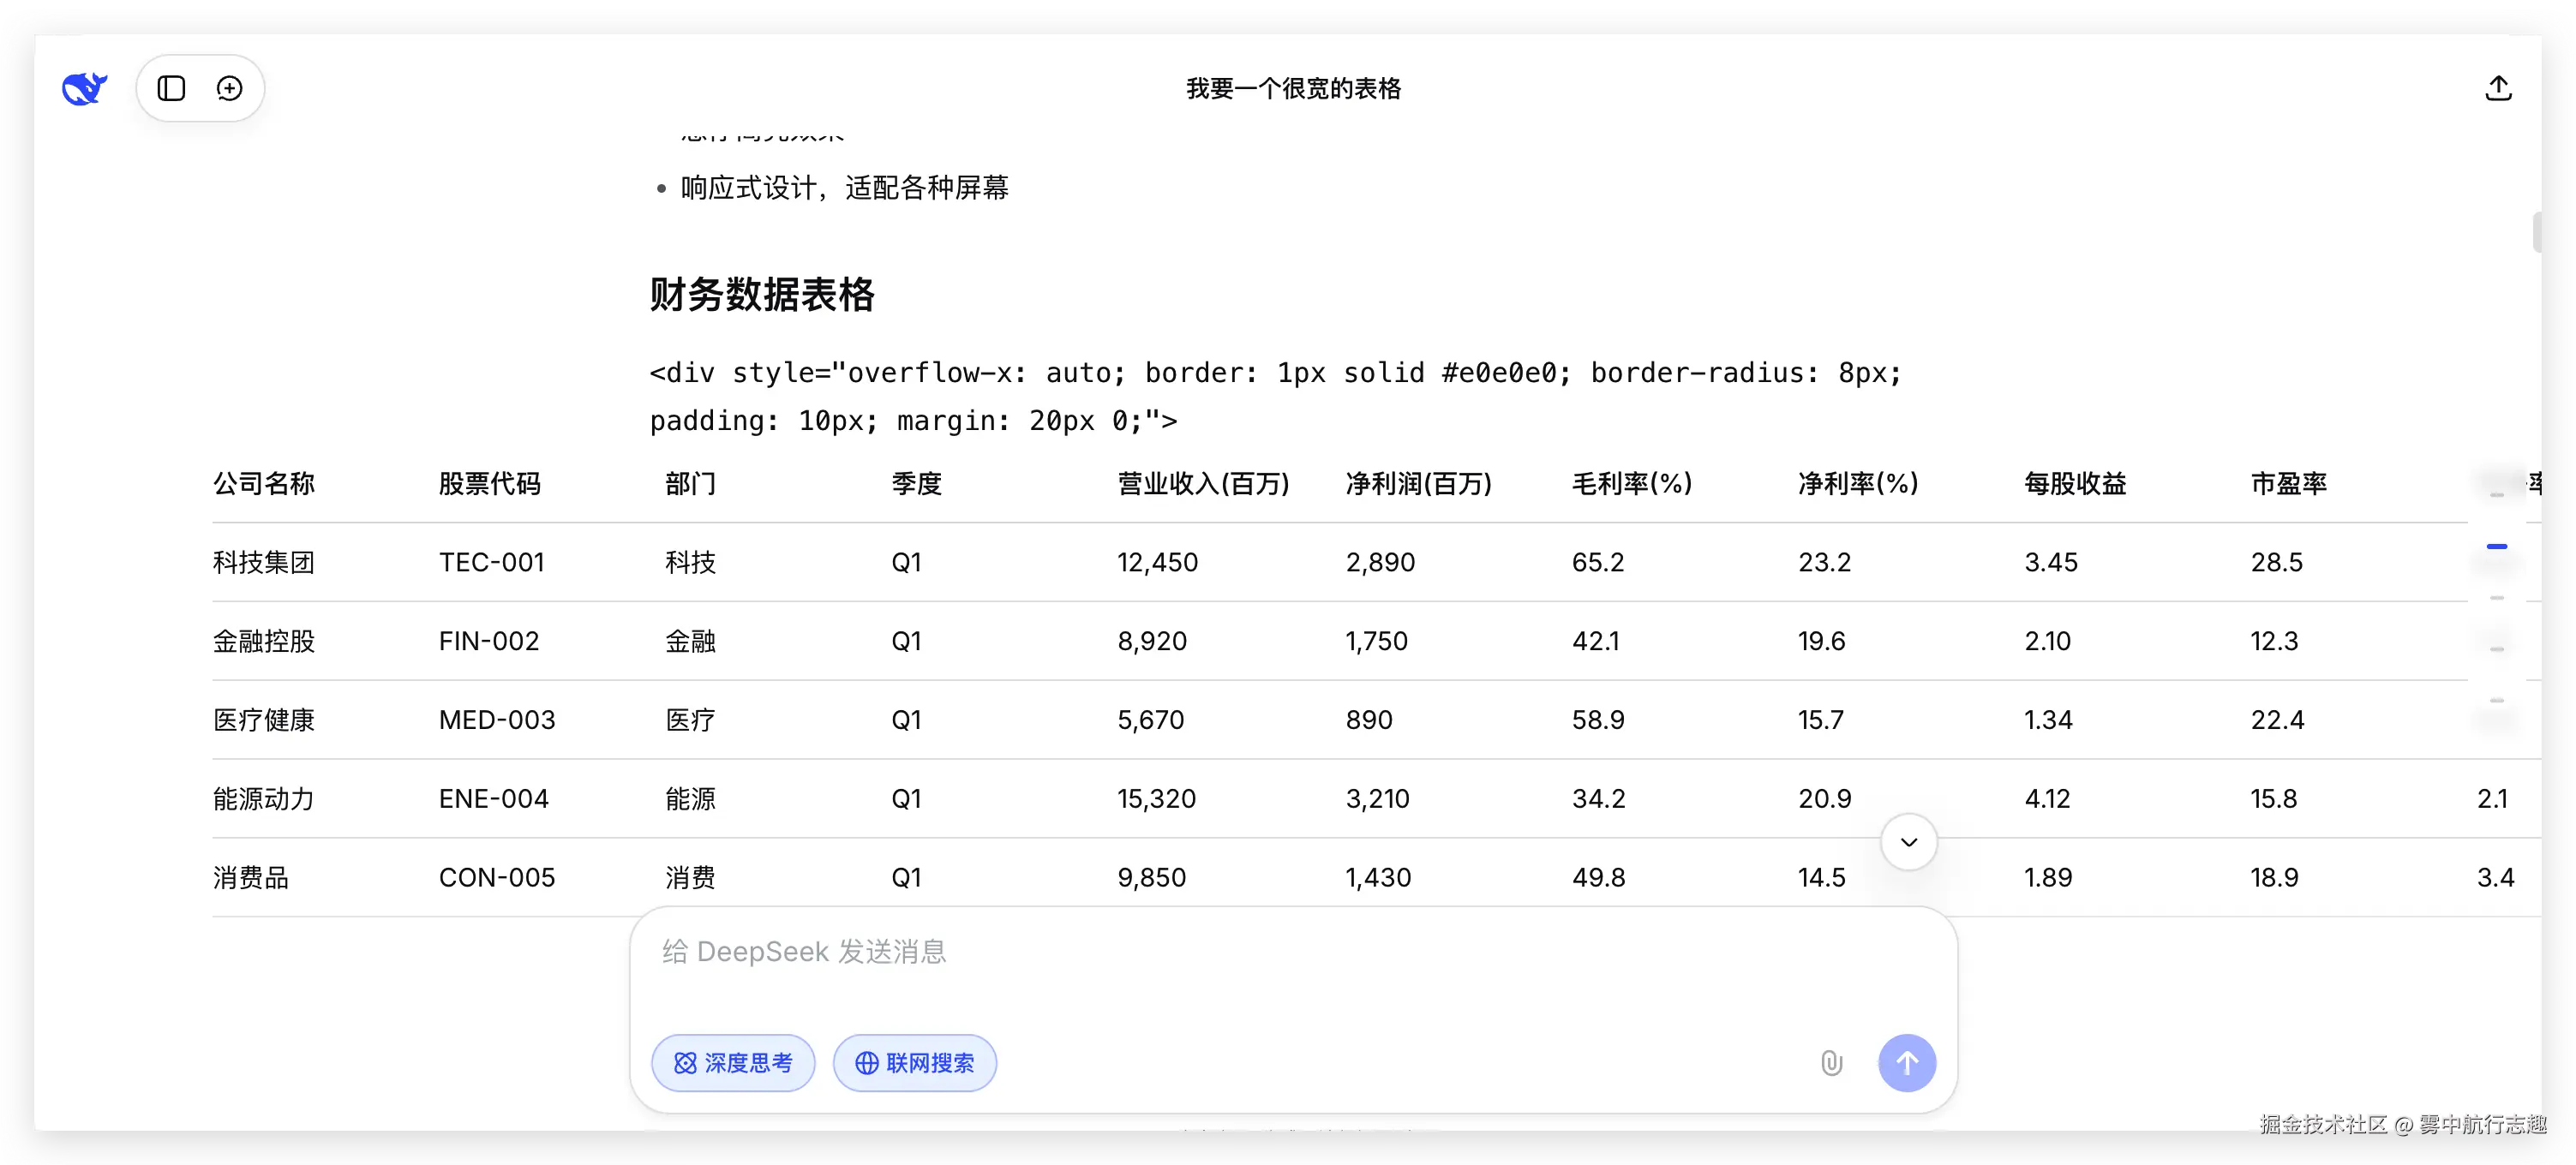Click the share upload icon at top right
This screenshot has width=2576, height=1165.
click(2498, 89)
